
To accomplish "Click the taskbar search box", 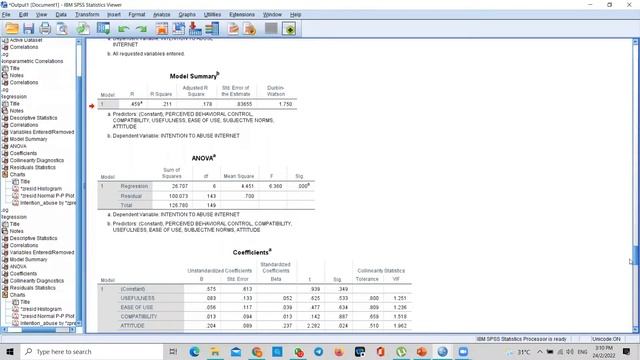I will pos(91,351).
